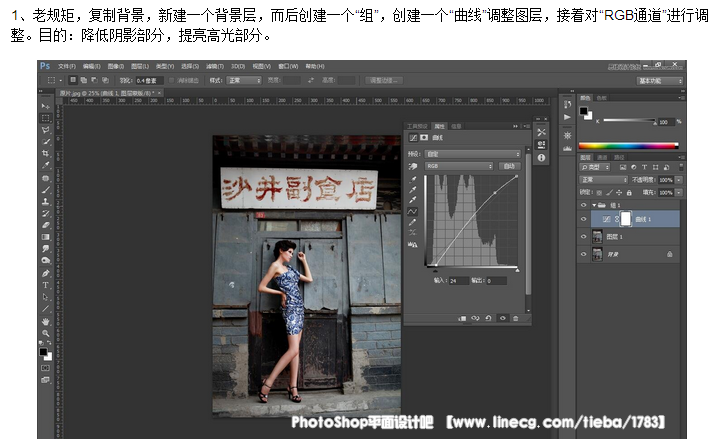Click the screen mode icon in toolbox
This screenshot has width=715, height=439.
[x=46, y=380]
